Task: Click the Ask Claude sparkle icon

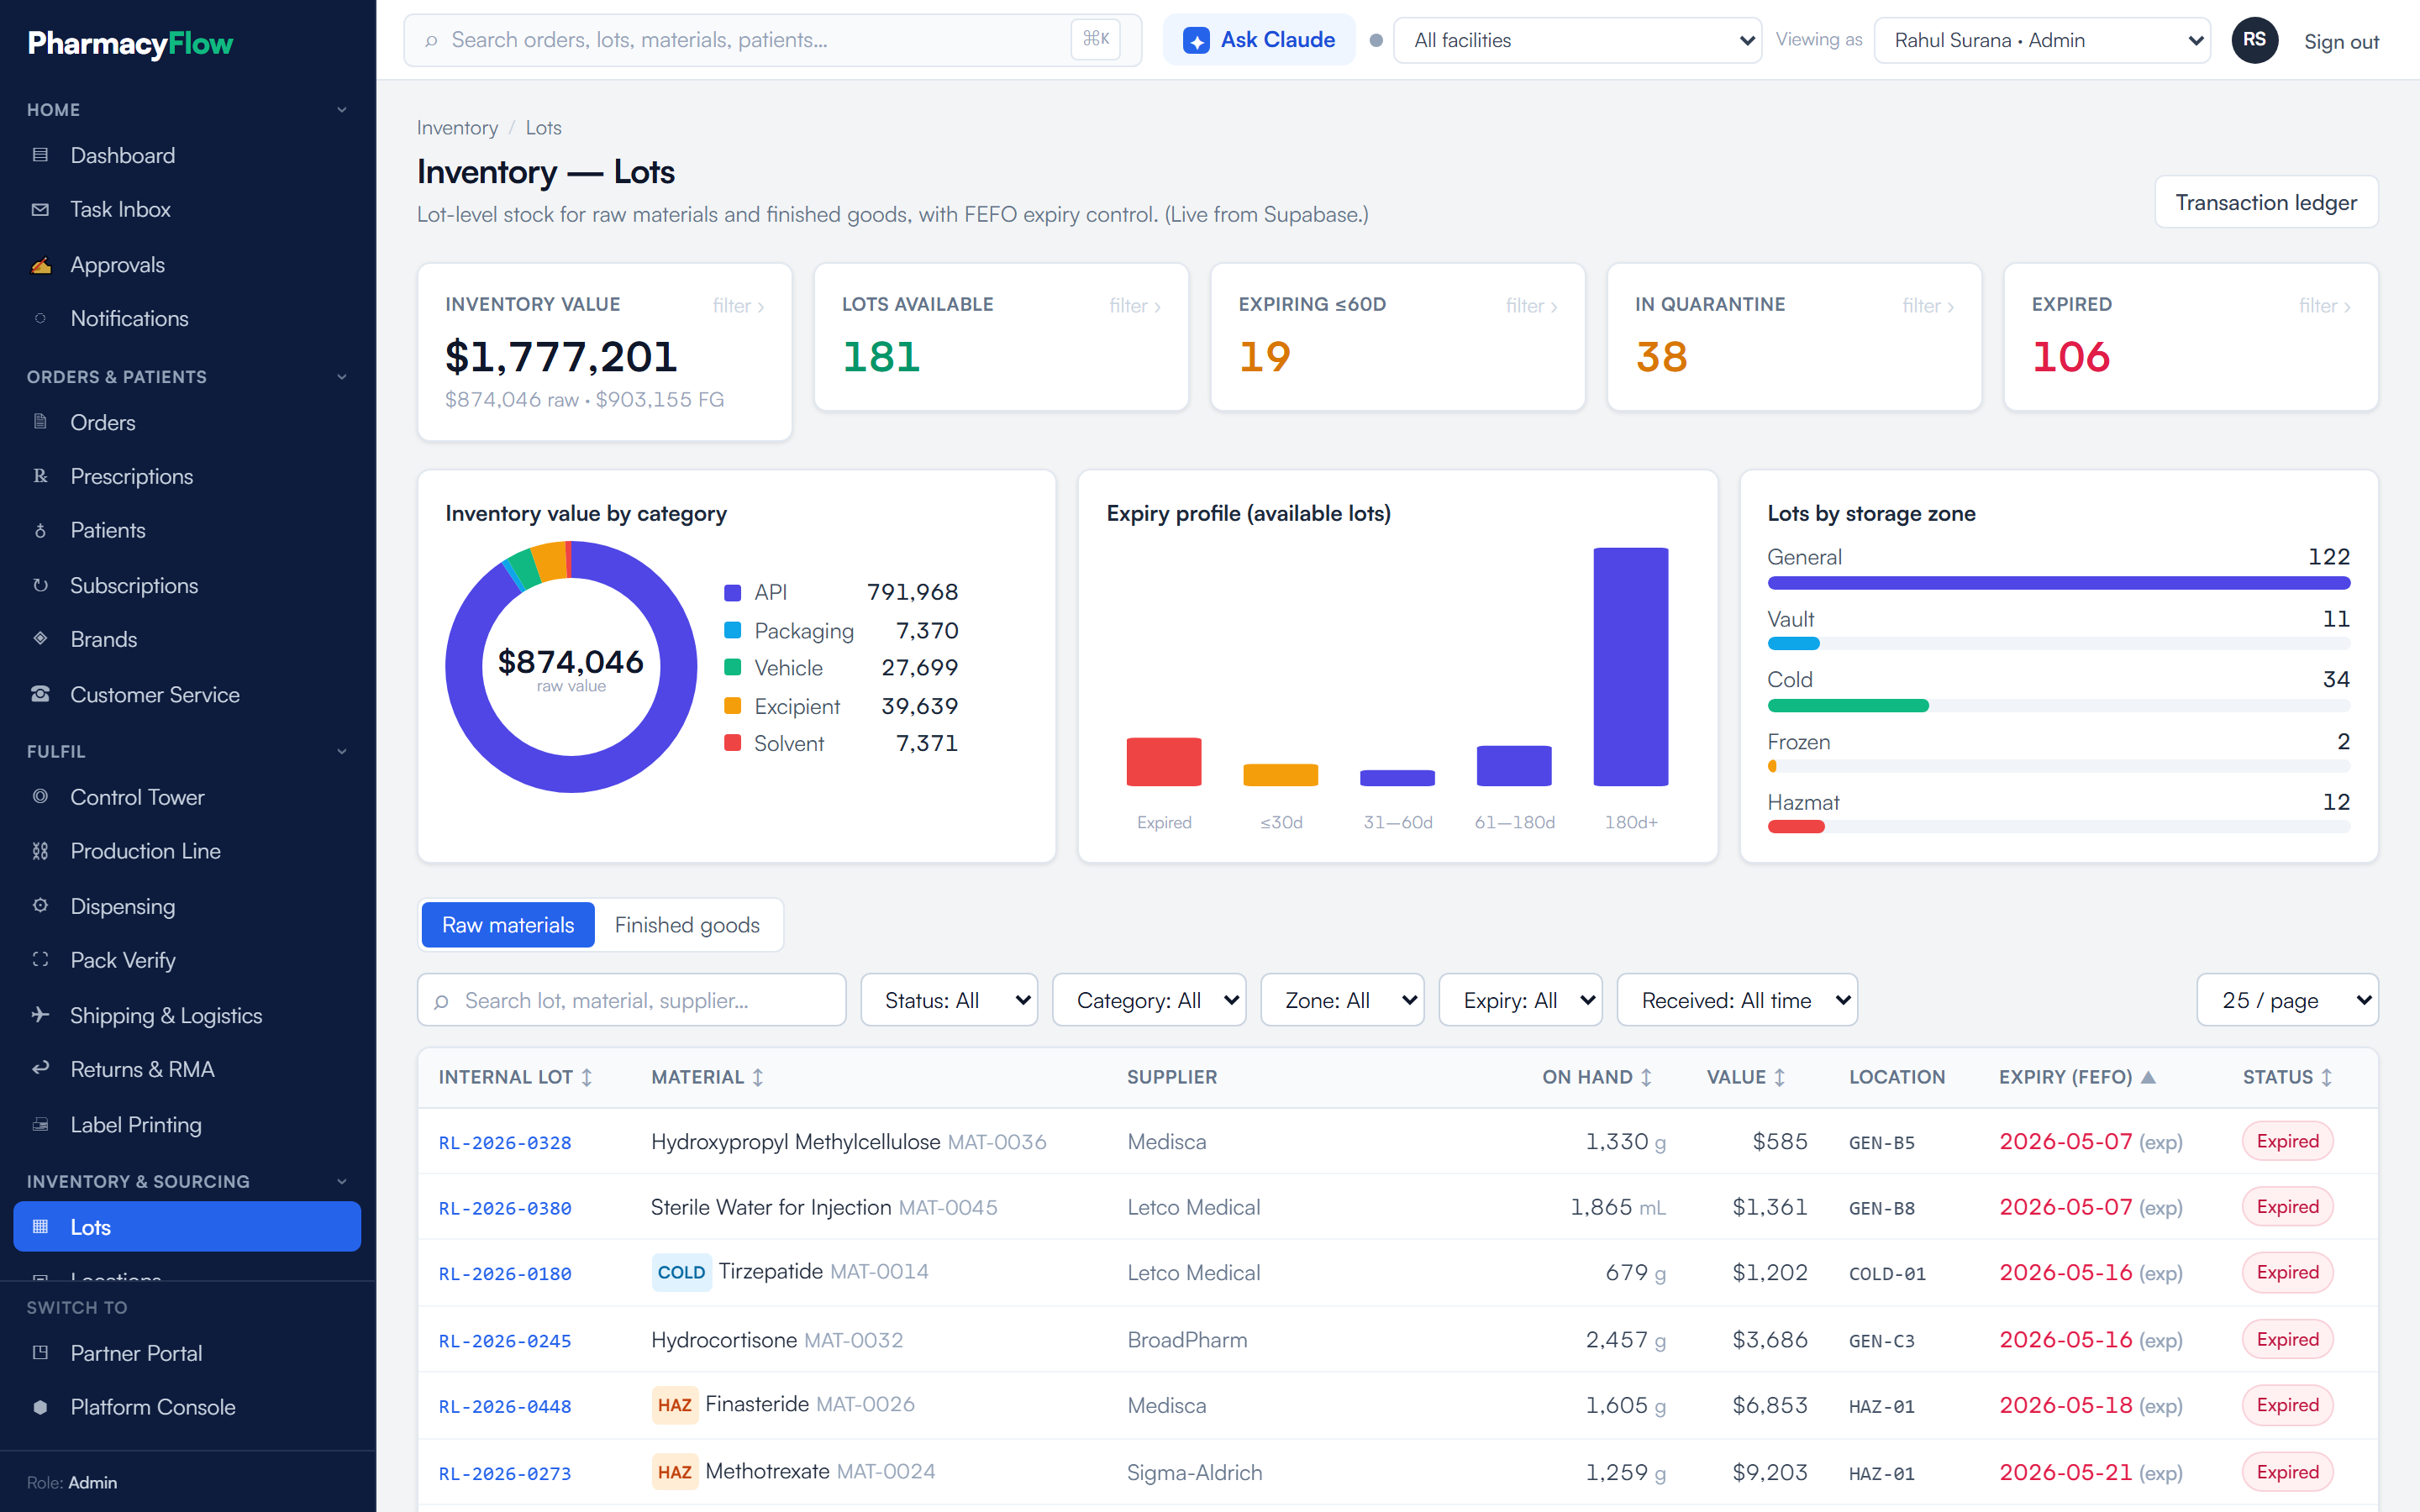Action: point(1196,40)
